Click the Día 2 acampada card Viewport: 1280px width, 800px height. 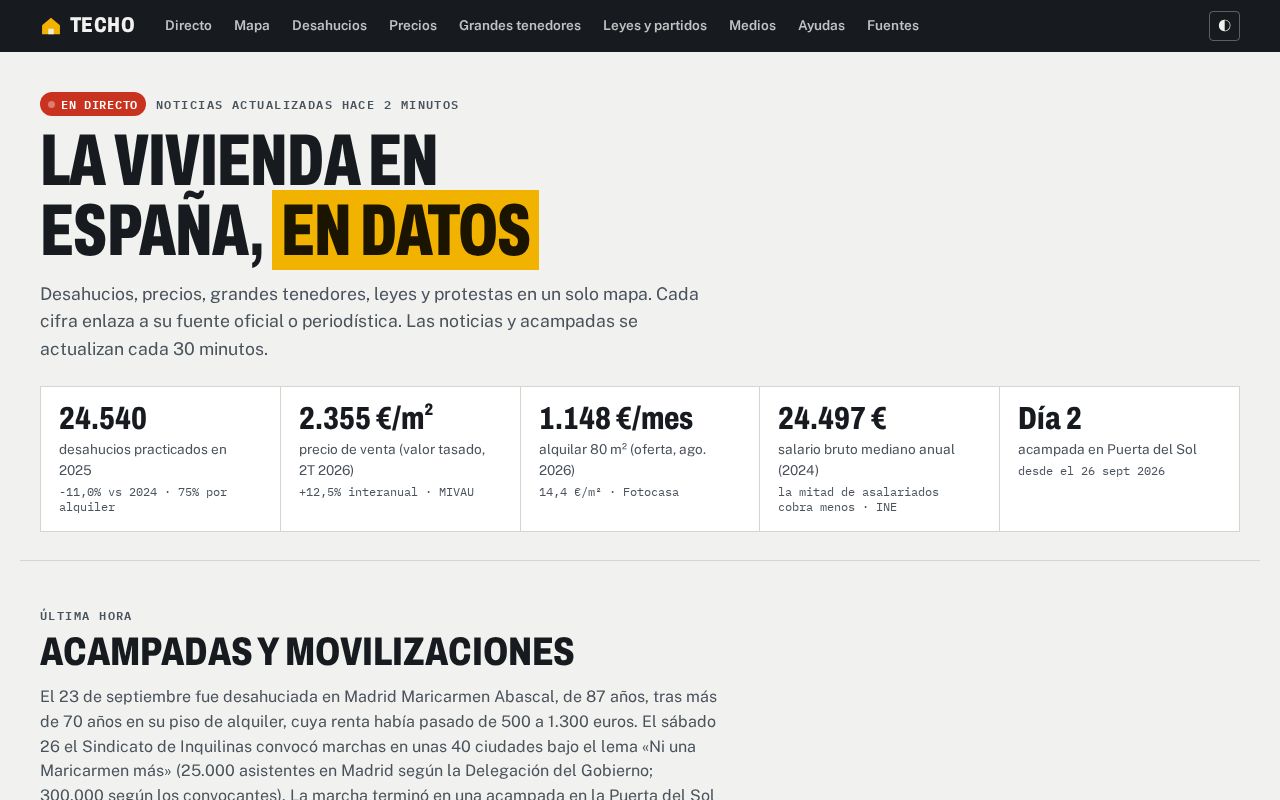(1119, 459)
